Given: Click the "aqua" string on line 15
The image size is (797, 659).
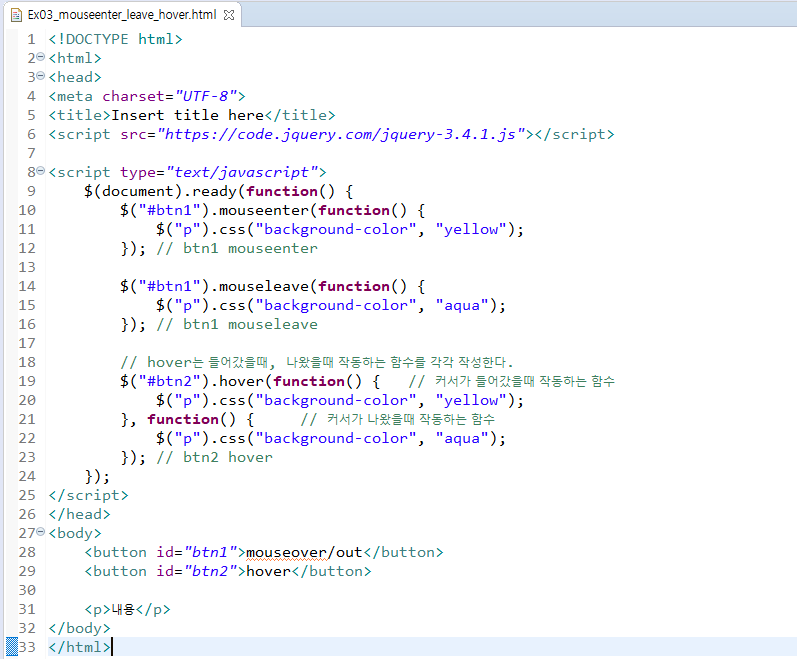Looking at the screenshot, I should [462, 305].
